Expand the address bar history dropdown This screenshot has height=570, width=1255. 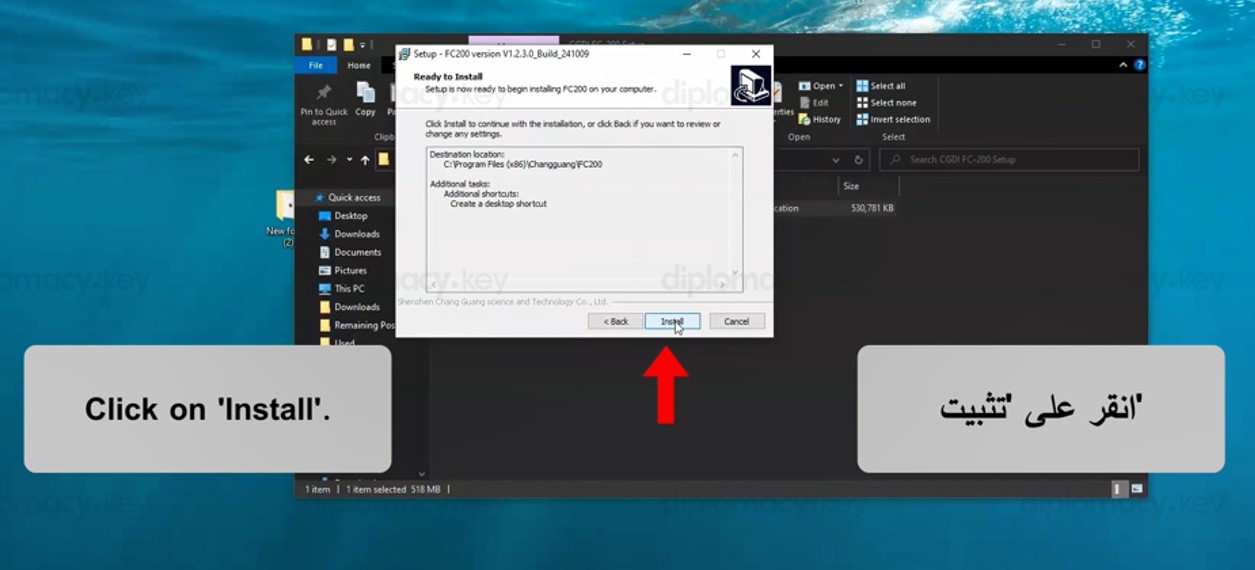pos(836,160)
